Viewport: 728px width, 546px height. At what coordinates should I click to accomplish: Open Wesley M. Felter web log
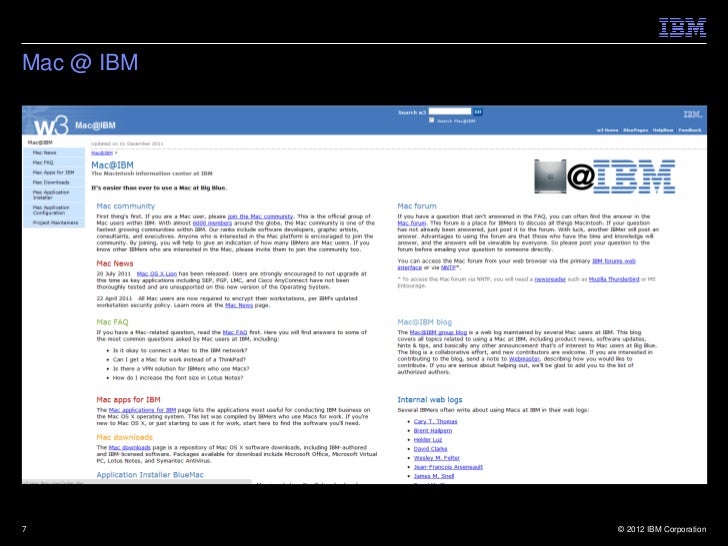[x=436, y=458]
